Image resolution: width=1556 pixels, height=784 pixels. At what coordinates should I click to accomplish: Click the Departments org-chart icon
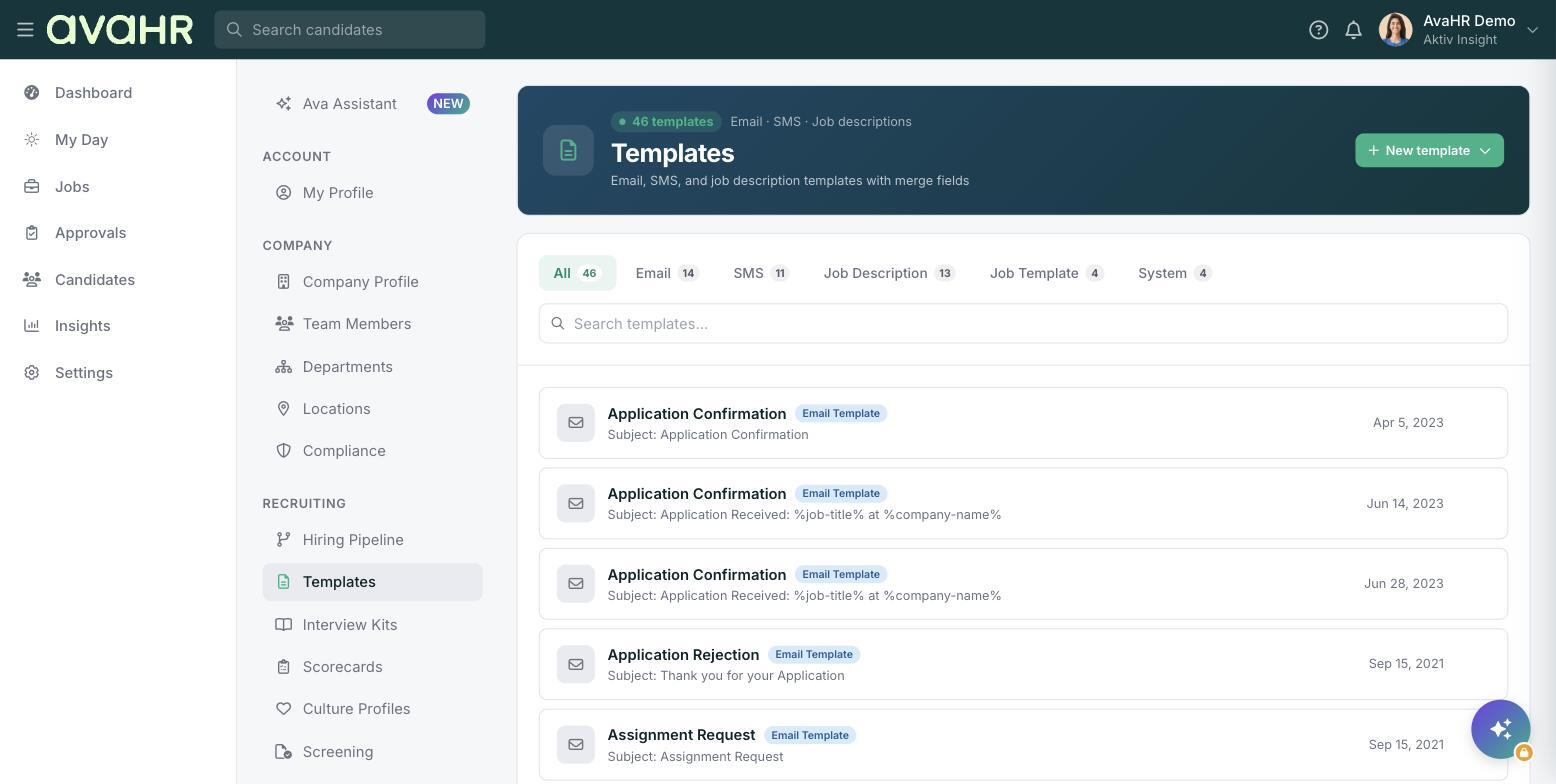point(284,367)
